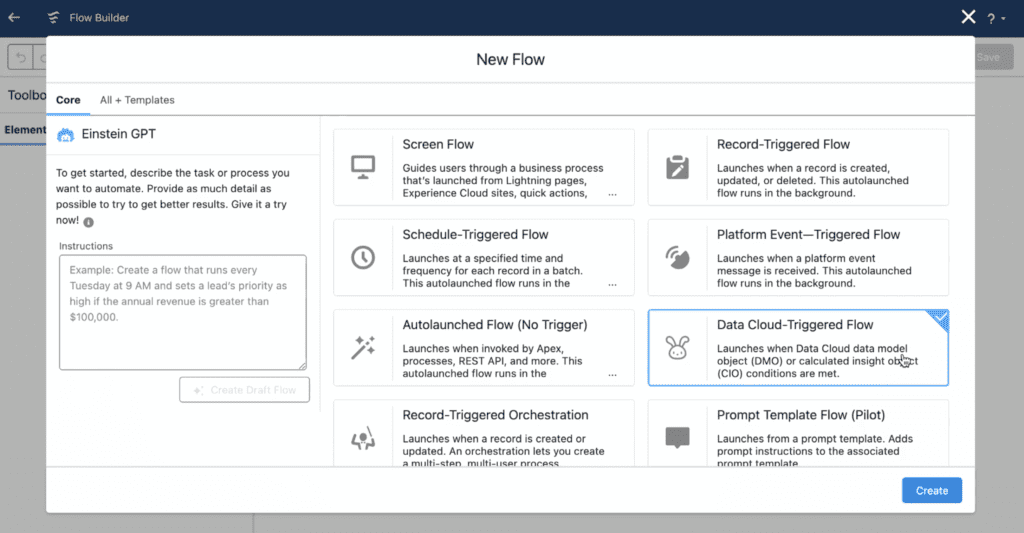Select the Autolaunched Flow magic wand icon
This screenshot has width=1024, height=533.
tap(363, 347)
